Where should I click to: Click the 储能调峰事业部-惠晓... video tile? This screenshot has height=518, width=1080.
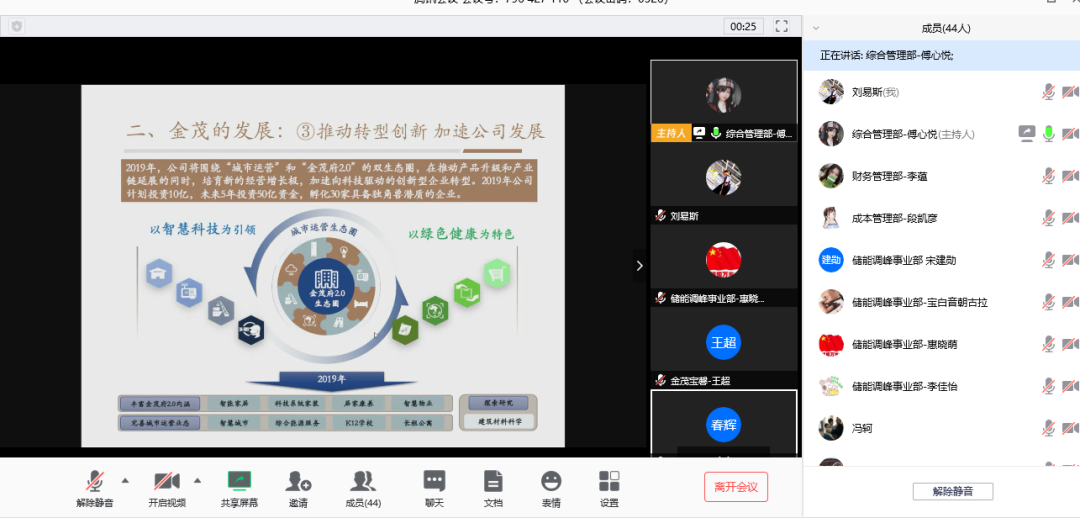tap(724, 265)
